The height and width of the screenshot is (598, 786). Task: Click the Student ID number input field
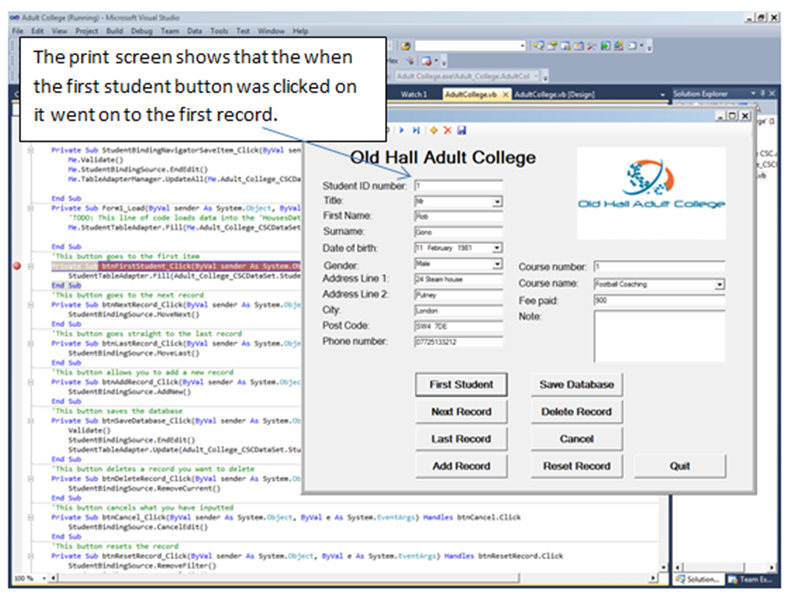(x=458, y=186)
